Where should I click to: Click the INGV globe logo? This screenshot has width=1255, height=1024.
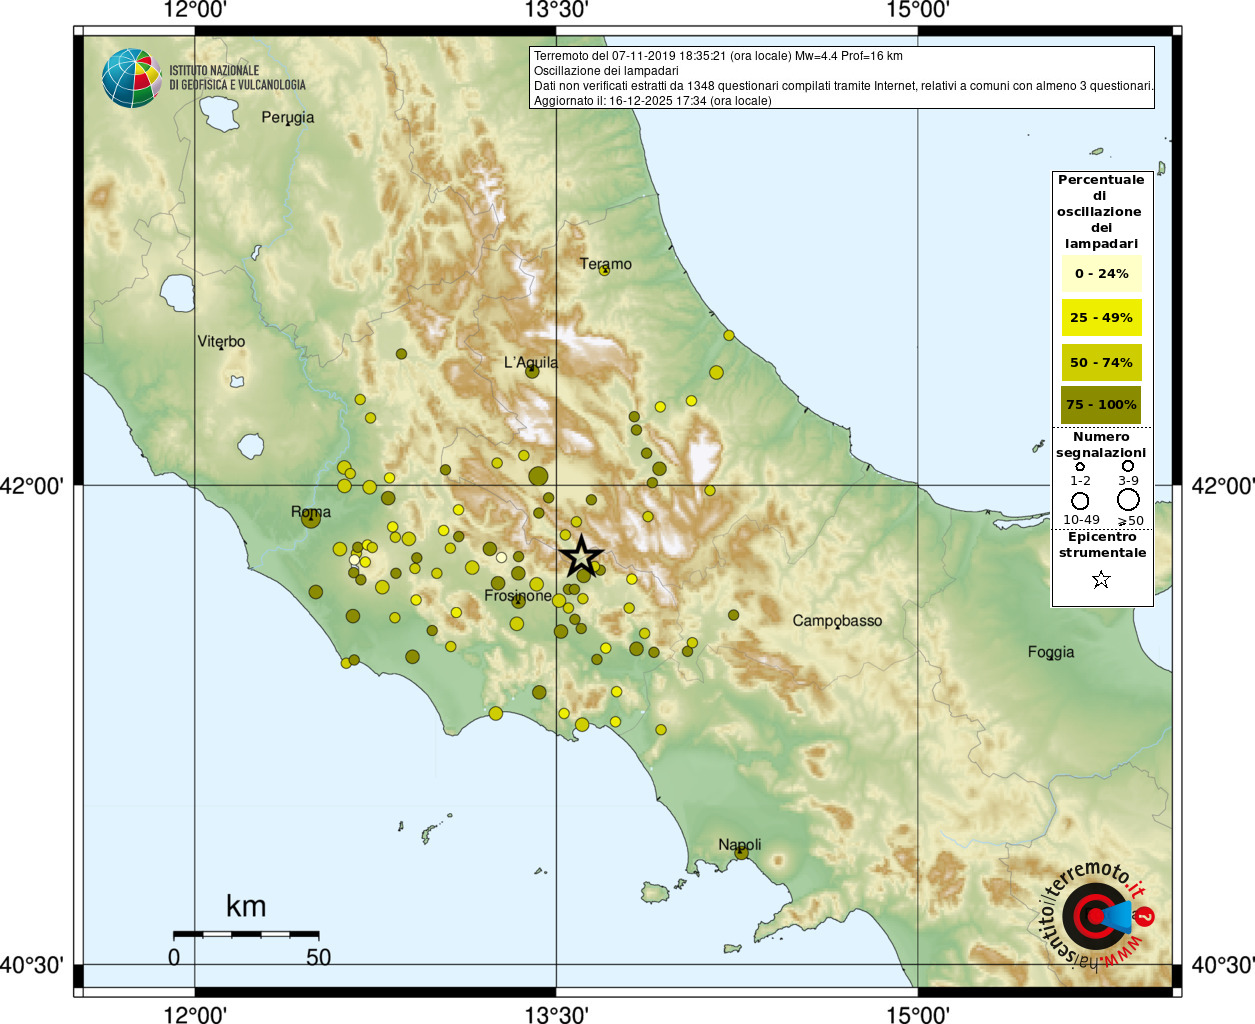(131, 78)
